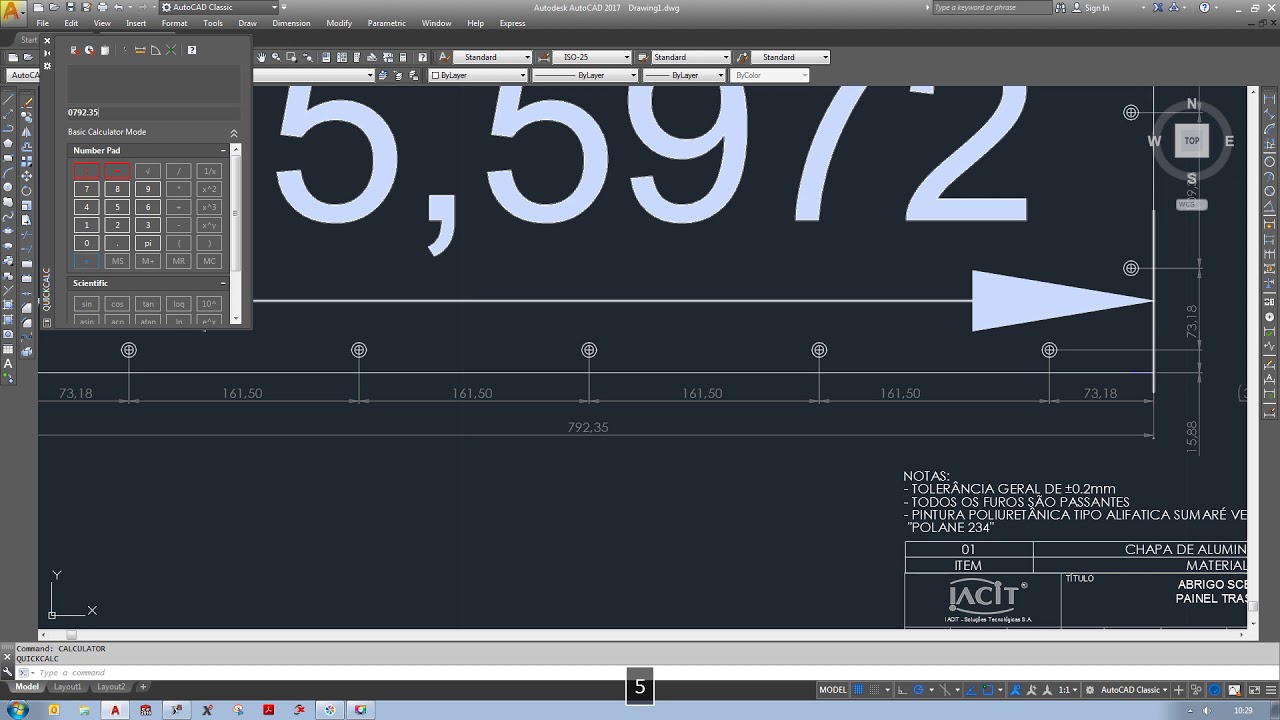
Task: Click the Windows Start button
Action: pos(18,709)
